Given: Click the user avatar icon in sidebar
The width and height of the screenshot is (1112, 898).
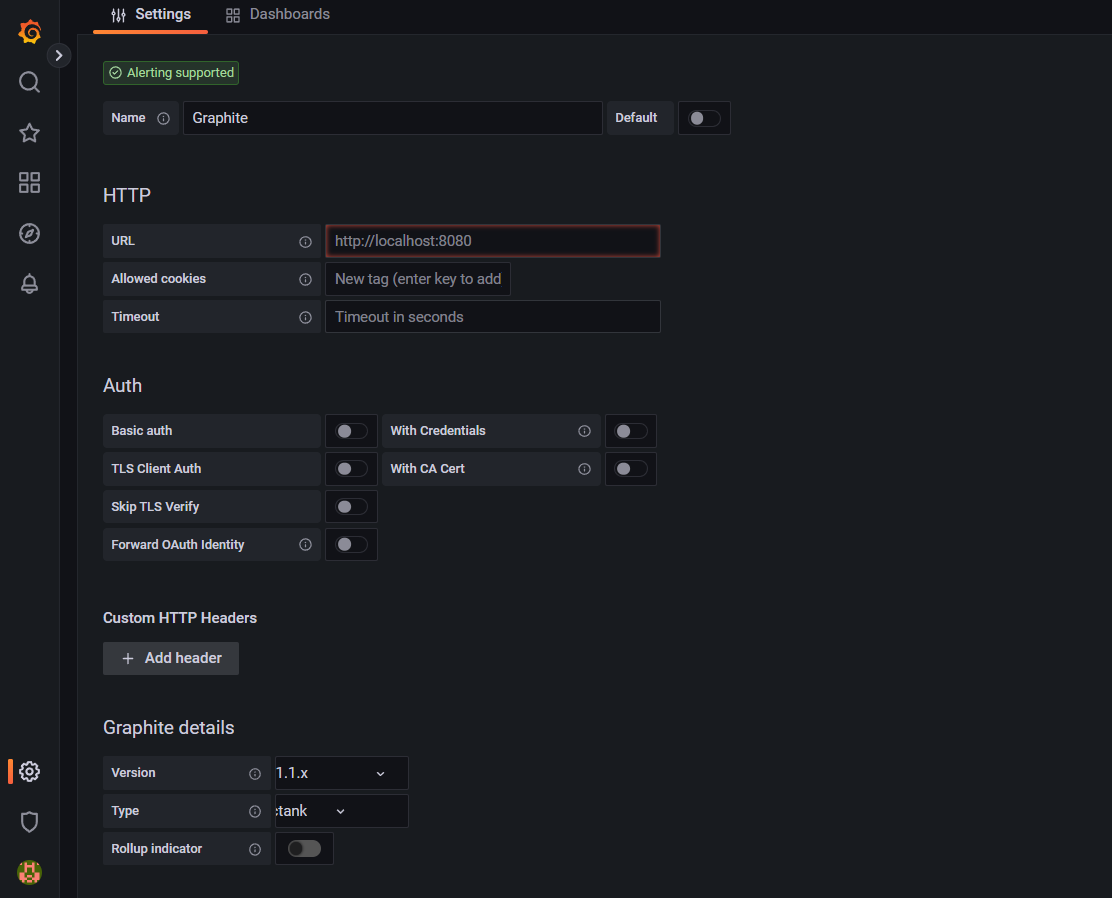Looking at the screenshot, I should click(29, 872).
